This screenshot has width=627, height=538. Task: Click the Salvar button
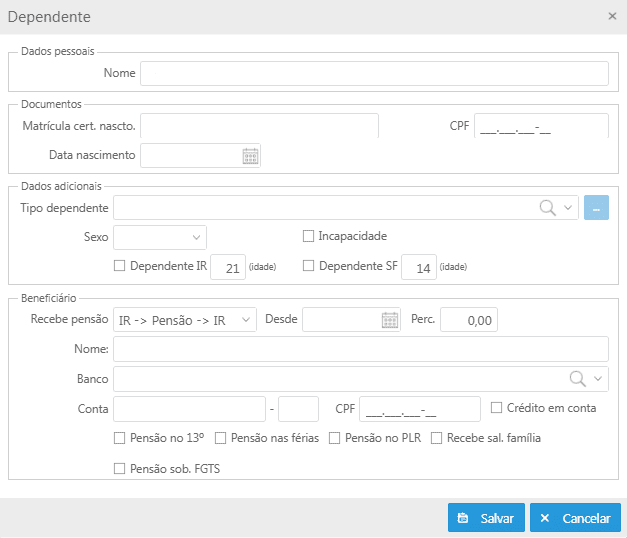click(x=486, y=518)
